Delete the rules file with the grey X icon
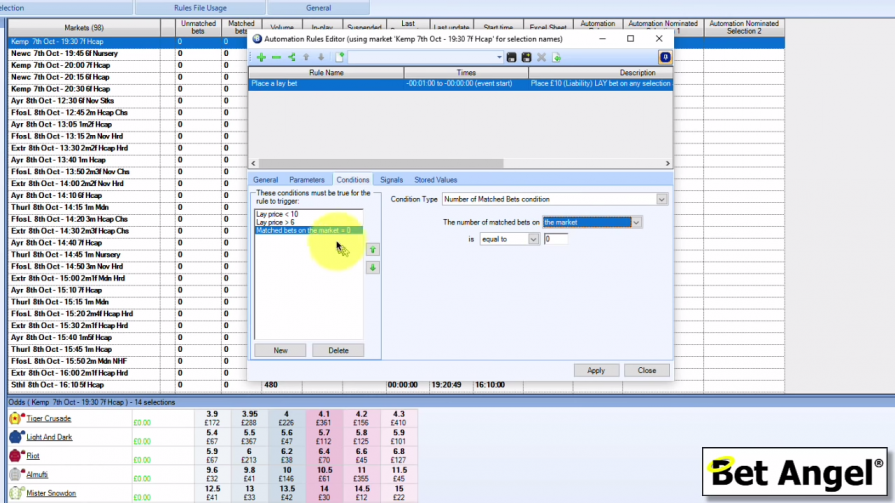Screen dimensions: 895x503 [x=541, y=58]
